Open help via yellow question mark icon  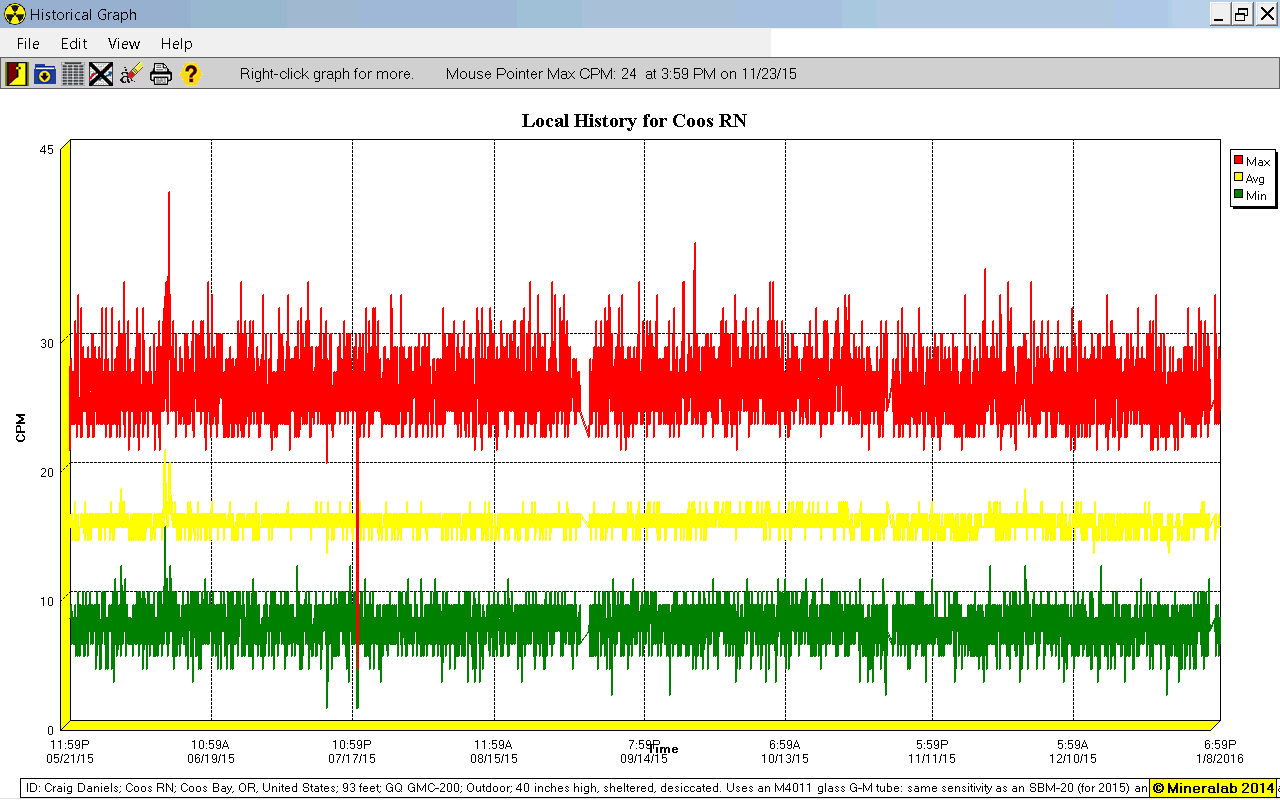190,74
